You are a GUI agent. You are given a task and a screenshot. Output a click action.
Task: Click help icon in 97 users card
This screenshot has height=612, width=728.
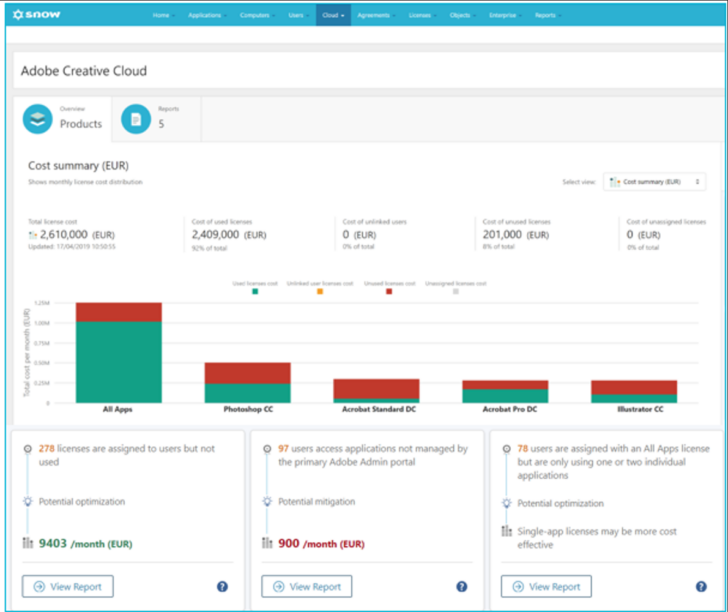(462, 586)
